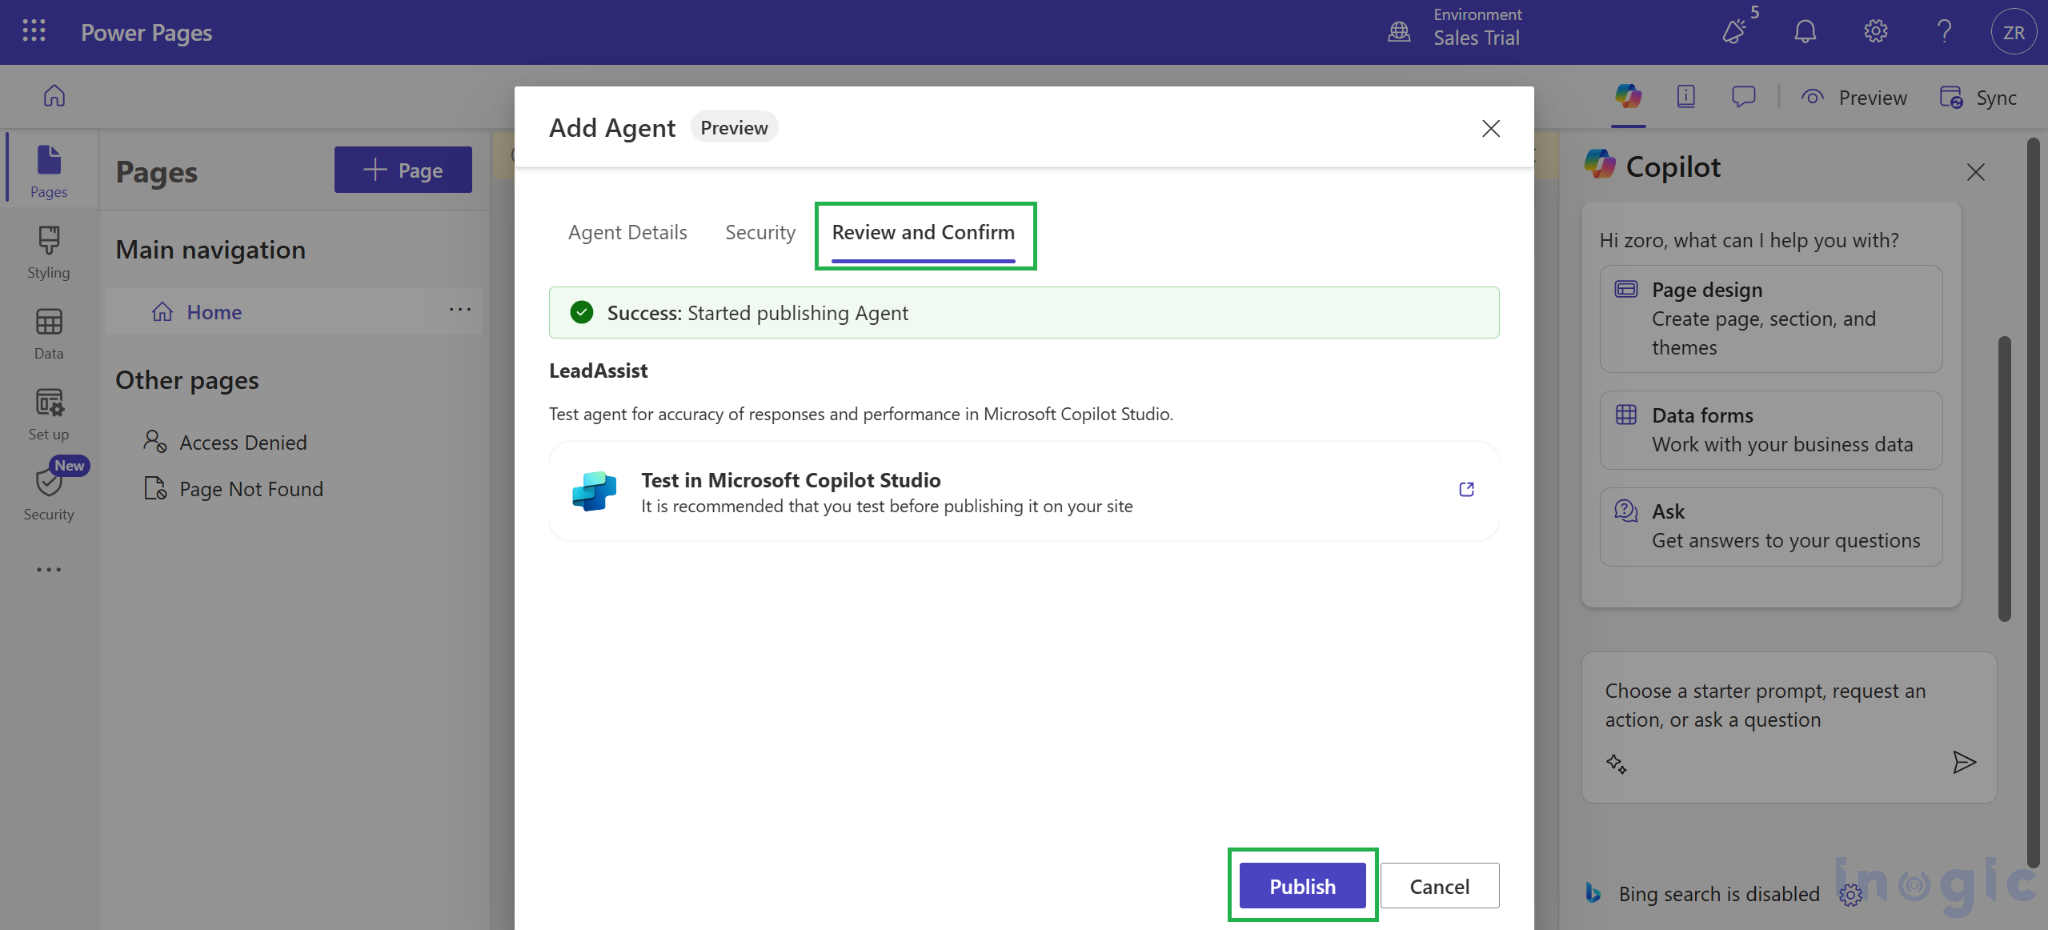The width and height of the screenshot is (2048, 930).
Task: Open the Data workspace icon
Action: click(48, 333)
